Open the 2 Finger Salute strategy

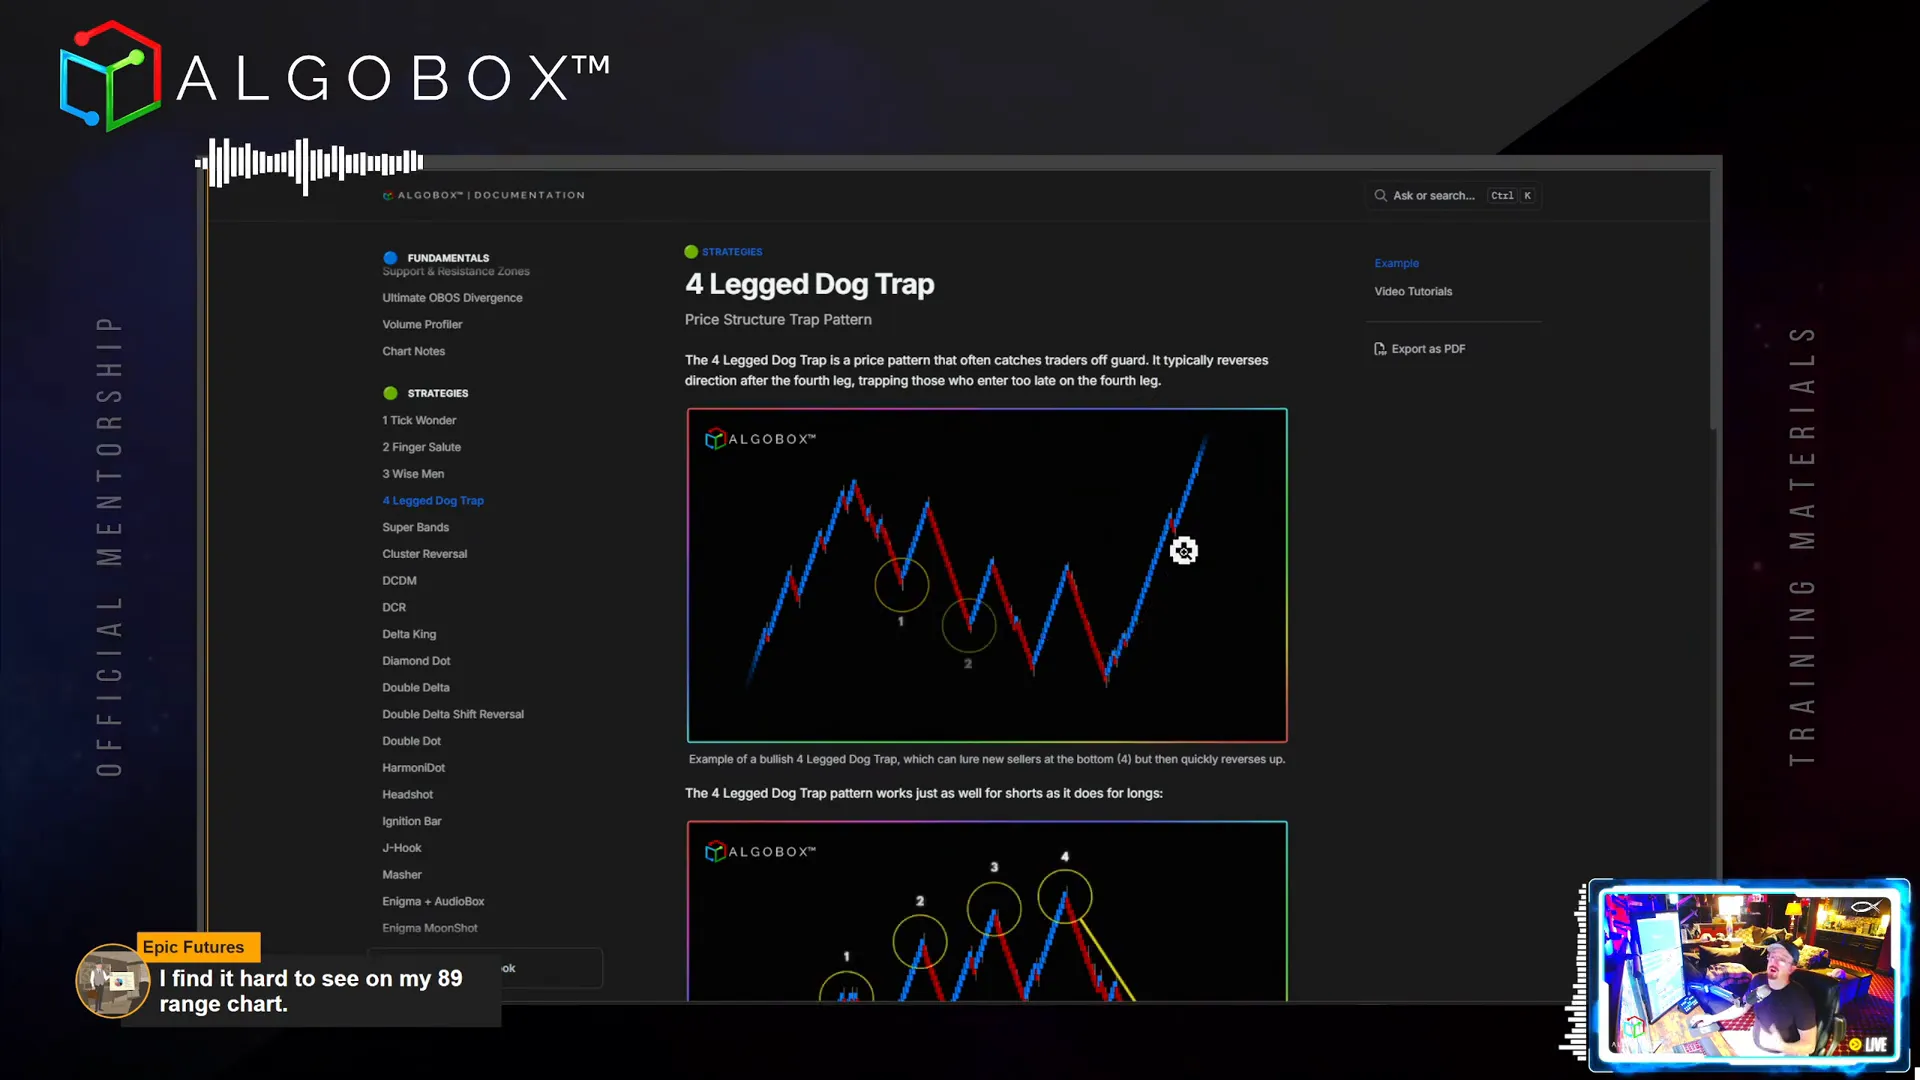(421, 447)
